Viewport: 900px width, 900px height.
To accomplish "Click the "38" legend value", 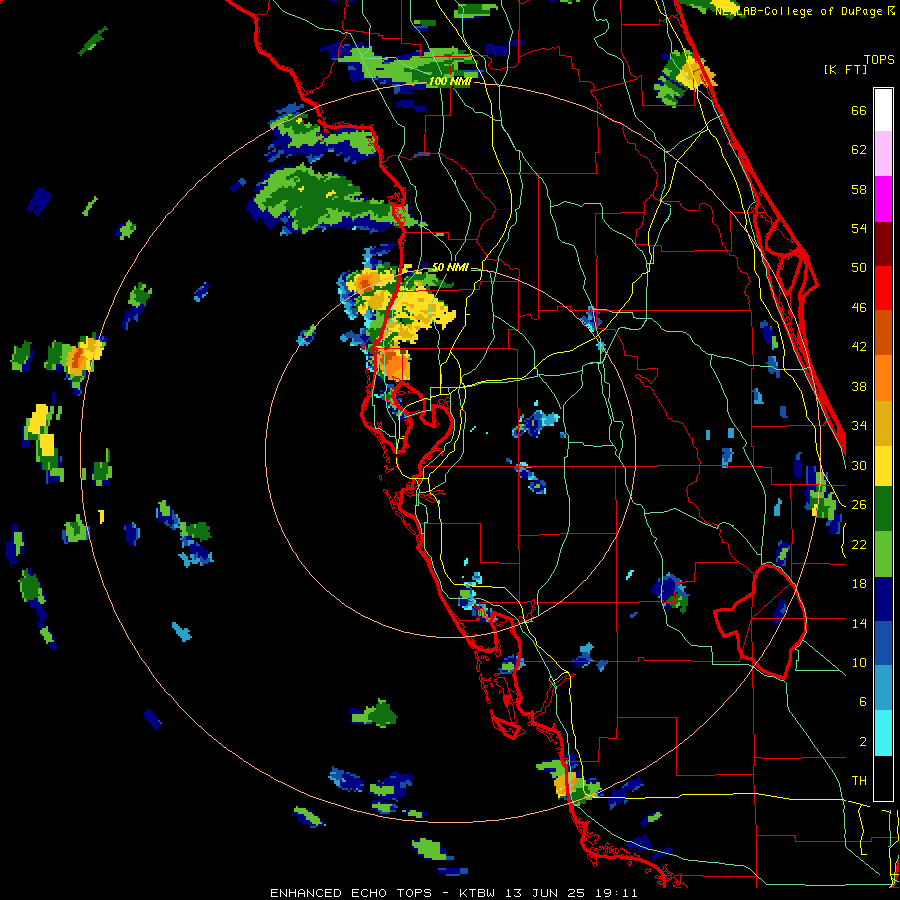I will coord(859,386).
